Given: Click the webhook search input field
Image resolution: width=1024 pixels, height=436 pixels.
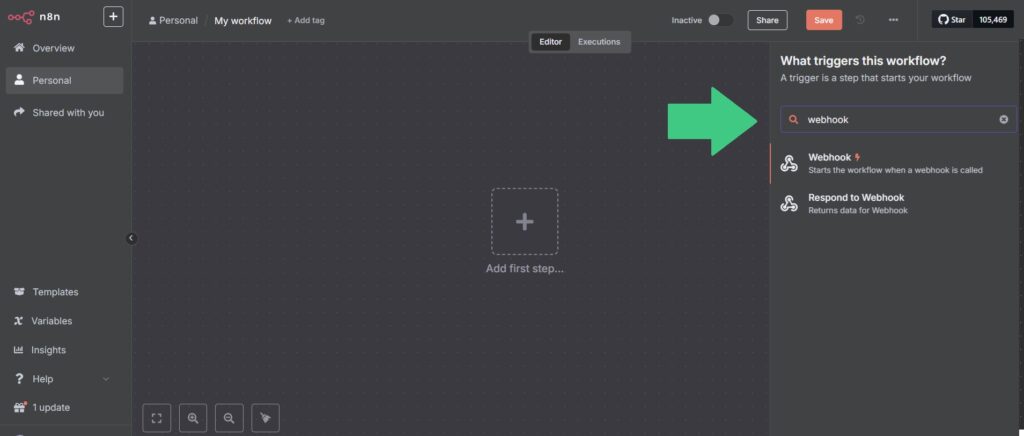Looking at the screenshot, I should click(x=895, y=120).
